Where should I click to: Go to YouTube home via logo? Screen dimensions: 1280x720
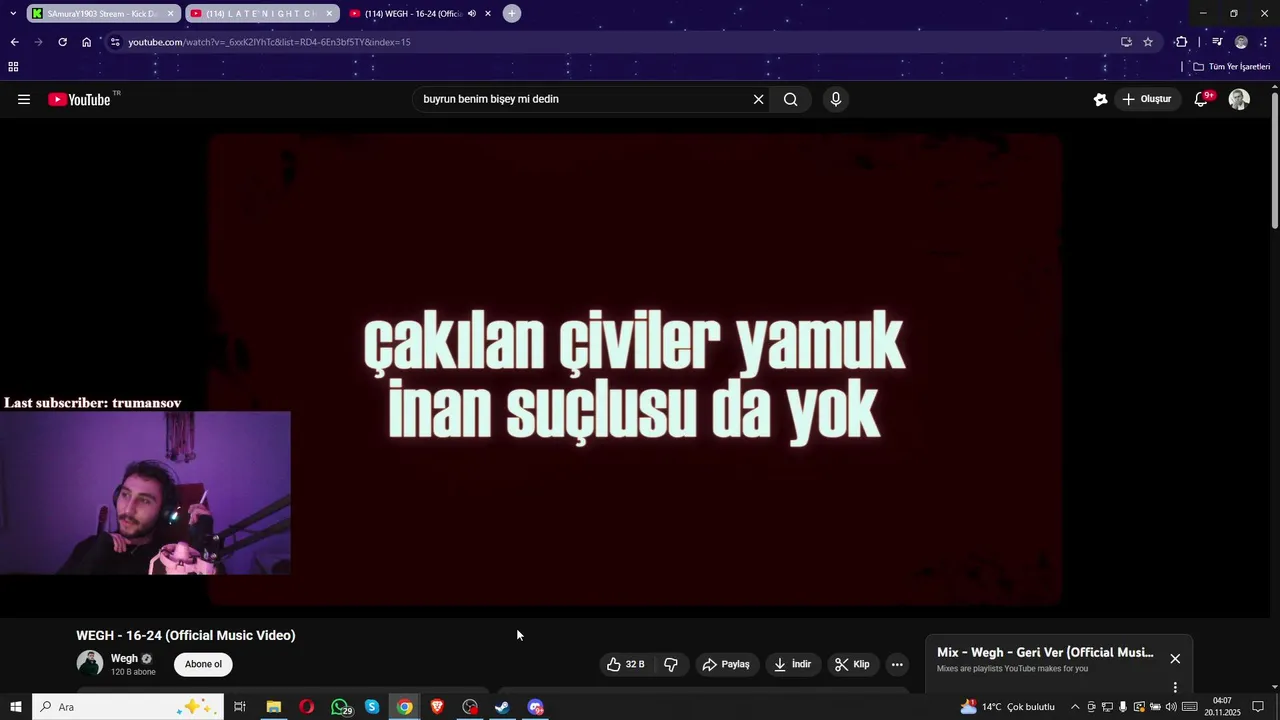coord(79,99)
